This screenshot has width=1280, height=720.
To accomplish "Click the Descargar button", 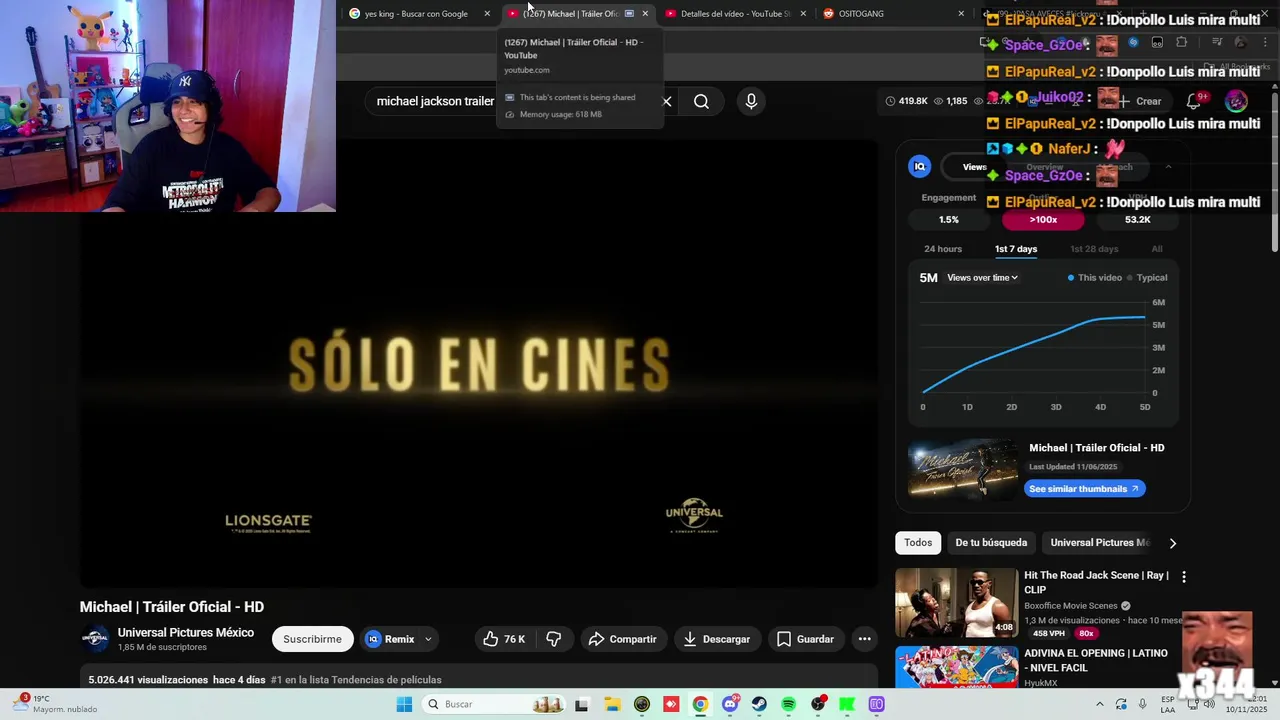I will (717, 639).
